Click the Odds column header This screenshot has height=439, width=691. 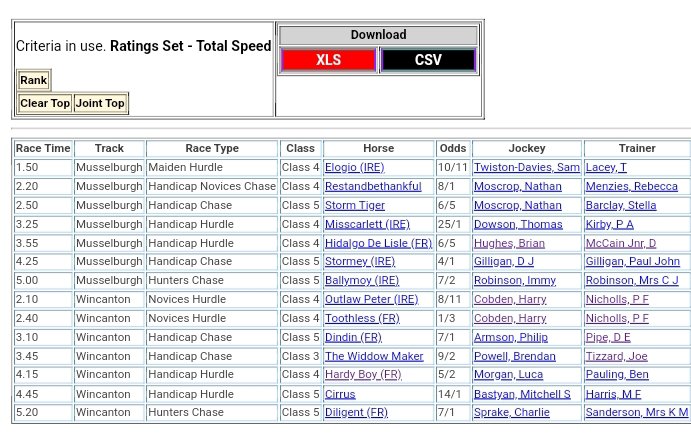[452, 148]
